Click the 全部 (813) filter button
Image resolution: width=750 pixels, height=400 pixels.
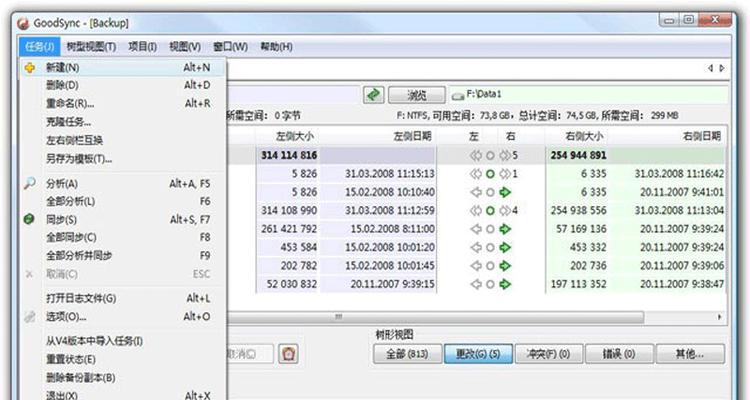coord(408,354)
